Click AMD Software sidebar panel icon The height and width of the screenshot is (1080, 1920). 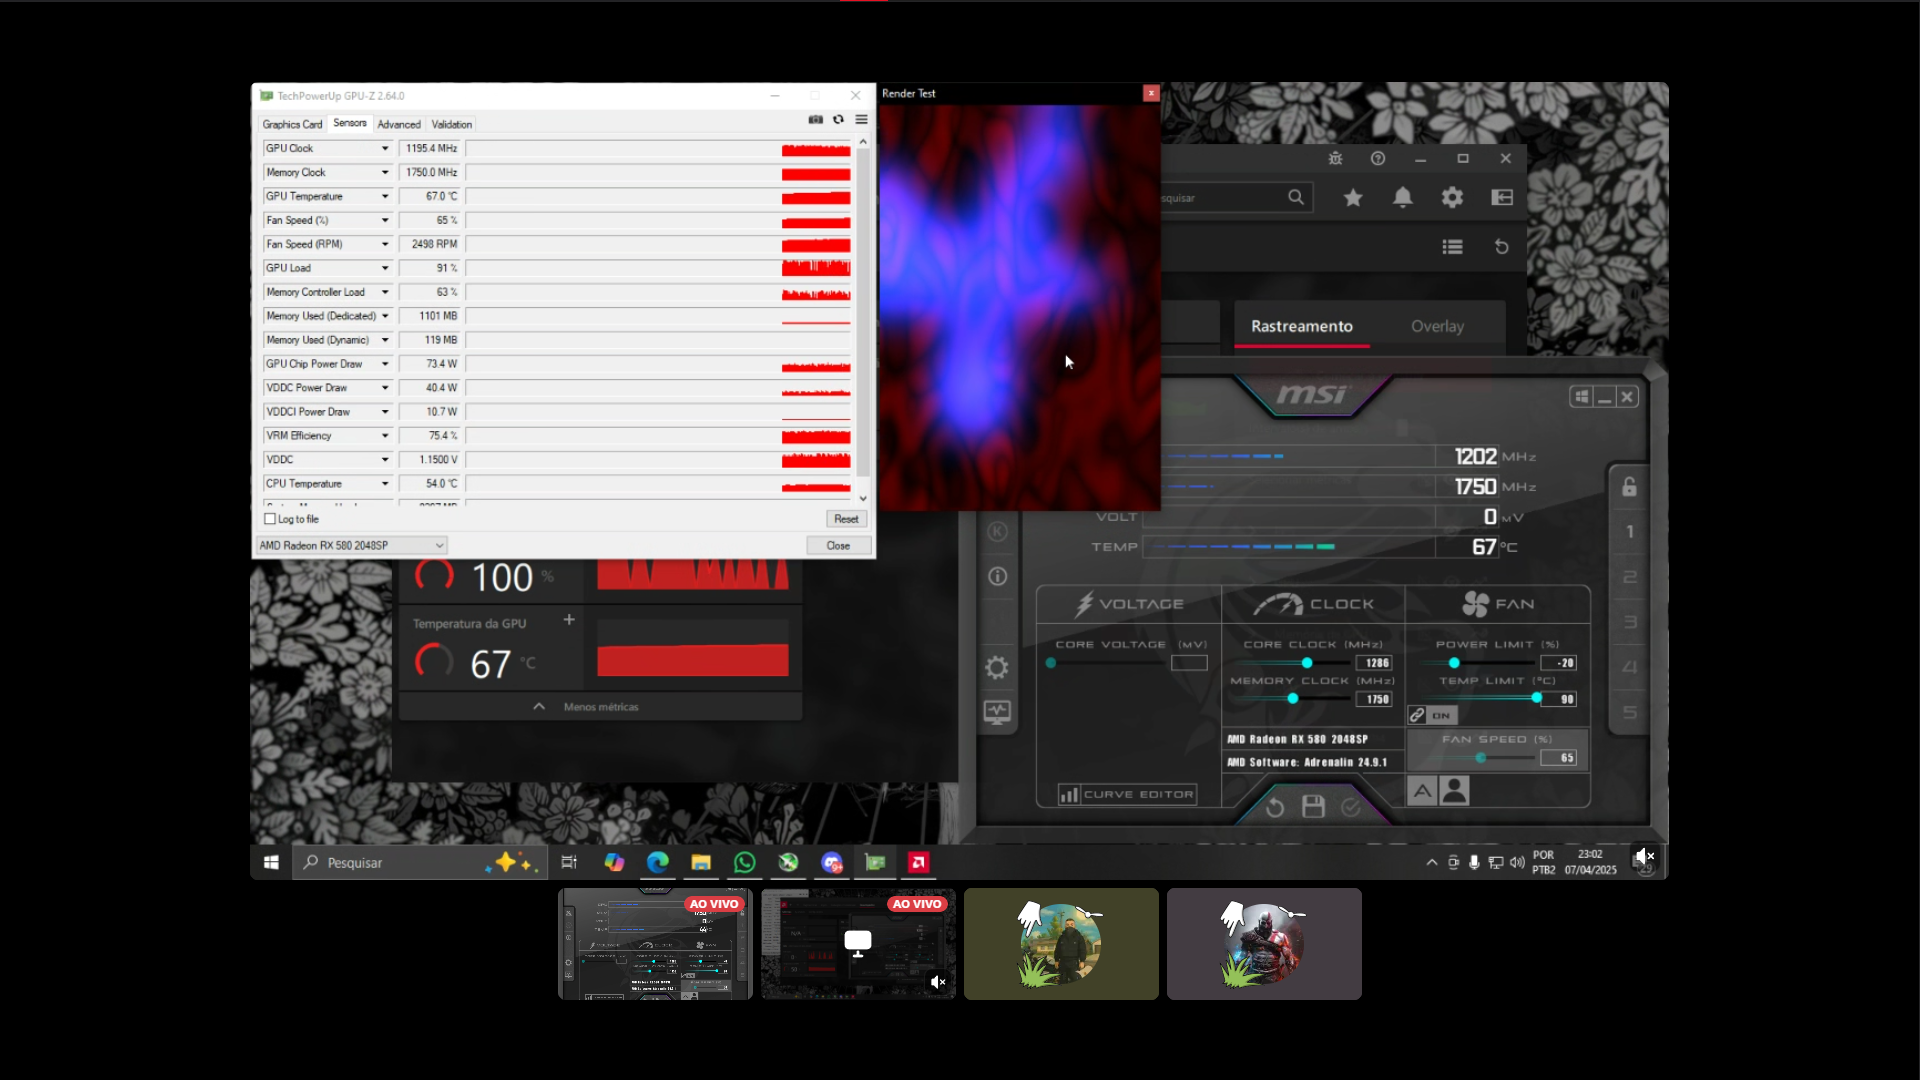point(1502,198)
